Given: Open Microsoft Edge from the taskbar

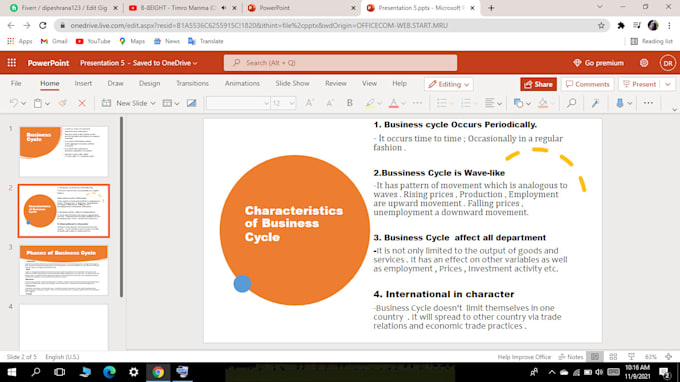Looking at the screenshot, I should pos(109,372).
